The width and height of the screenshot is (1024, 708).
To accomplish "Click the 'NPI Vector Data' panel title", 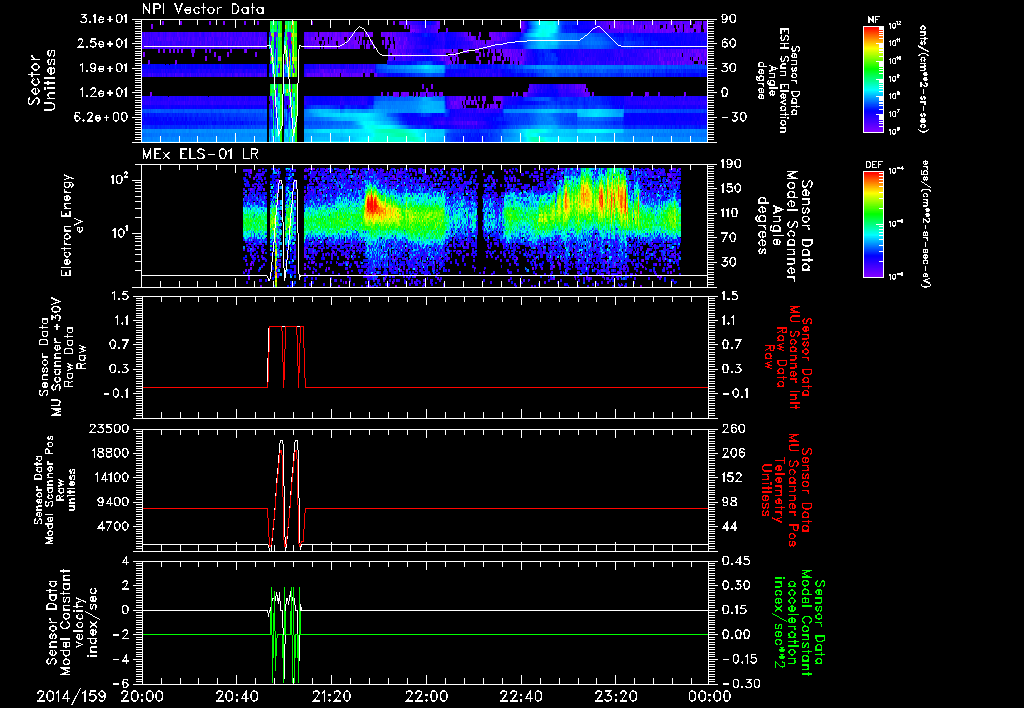I will pos(203,9).
